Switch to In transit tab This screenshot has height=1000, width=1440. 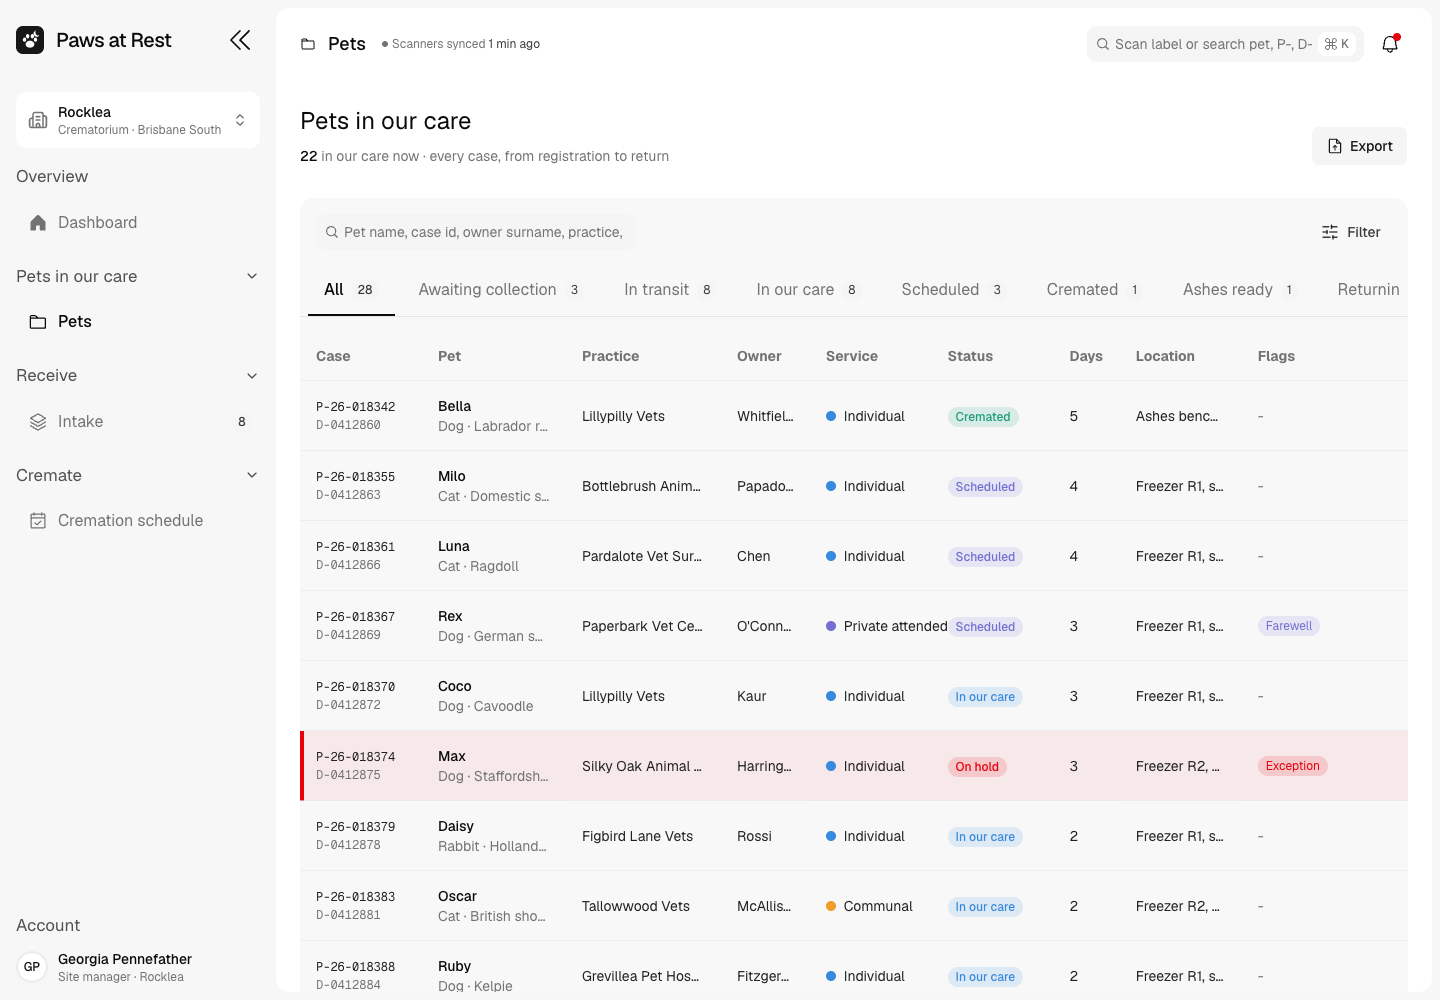[x=668, y=290]
